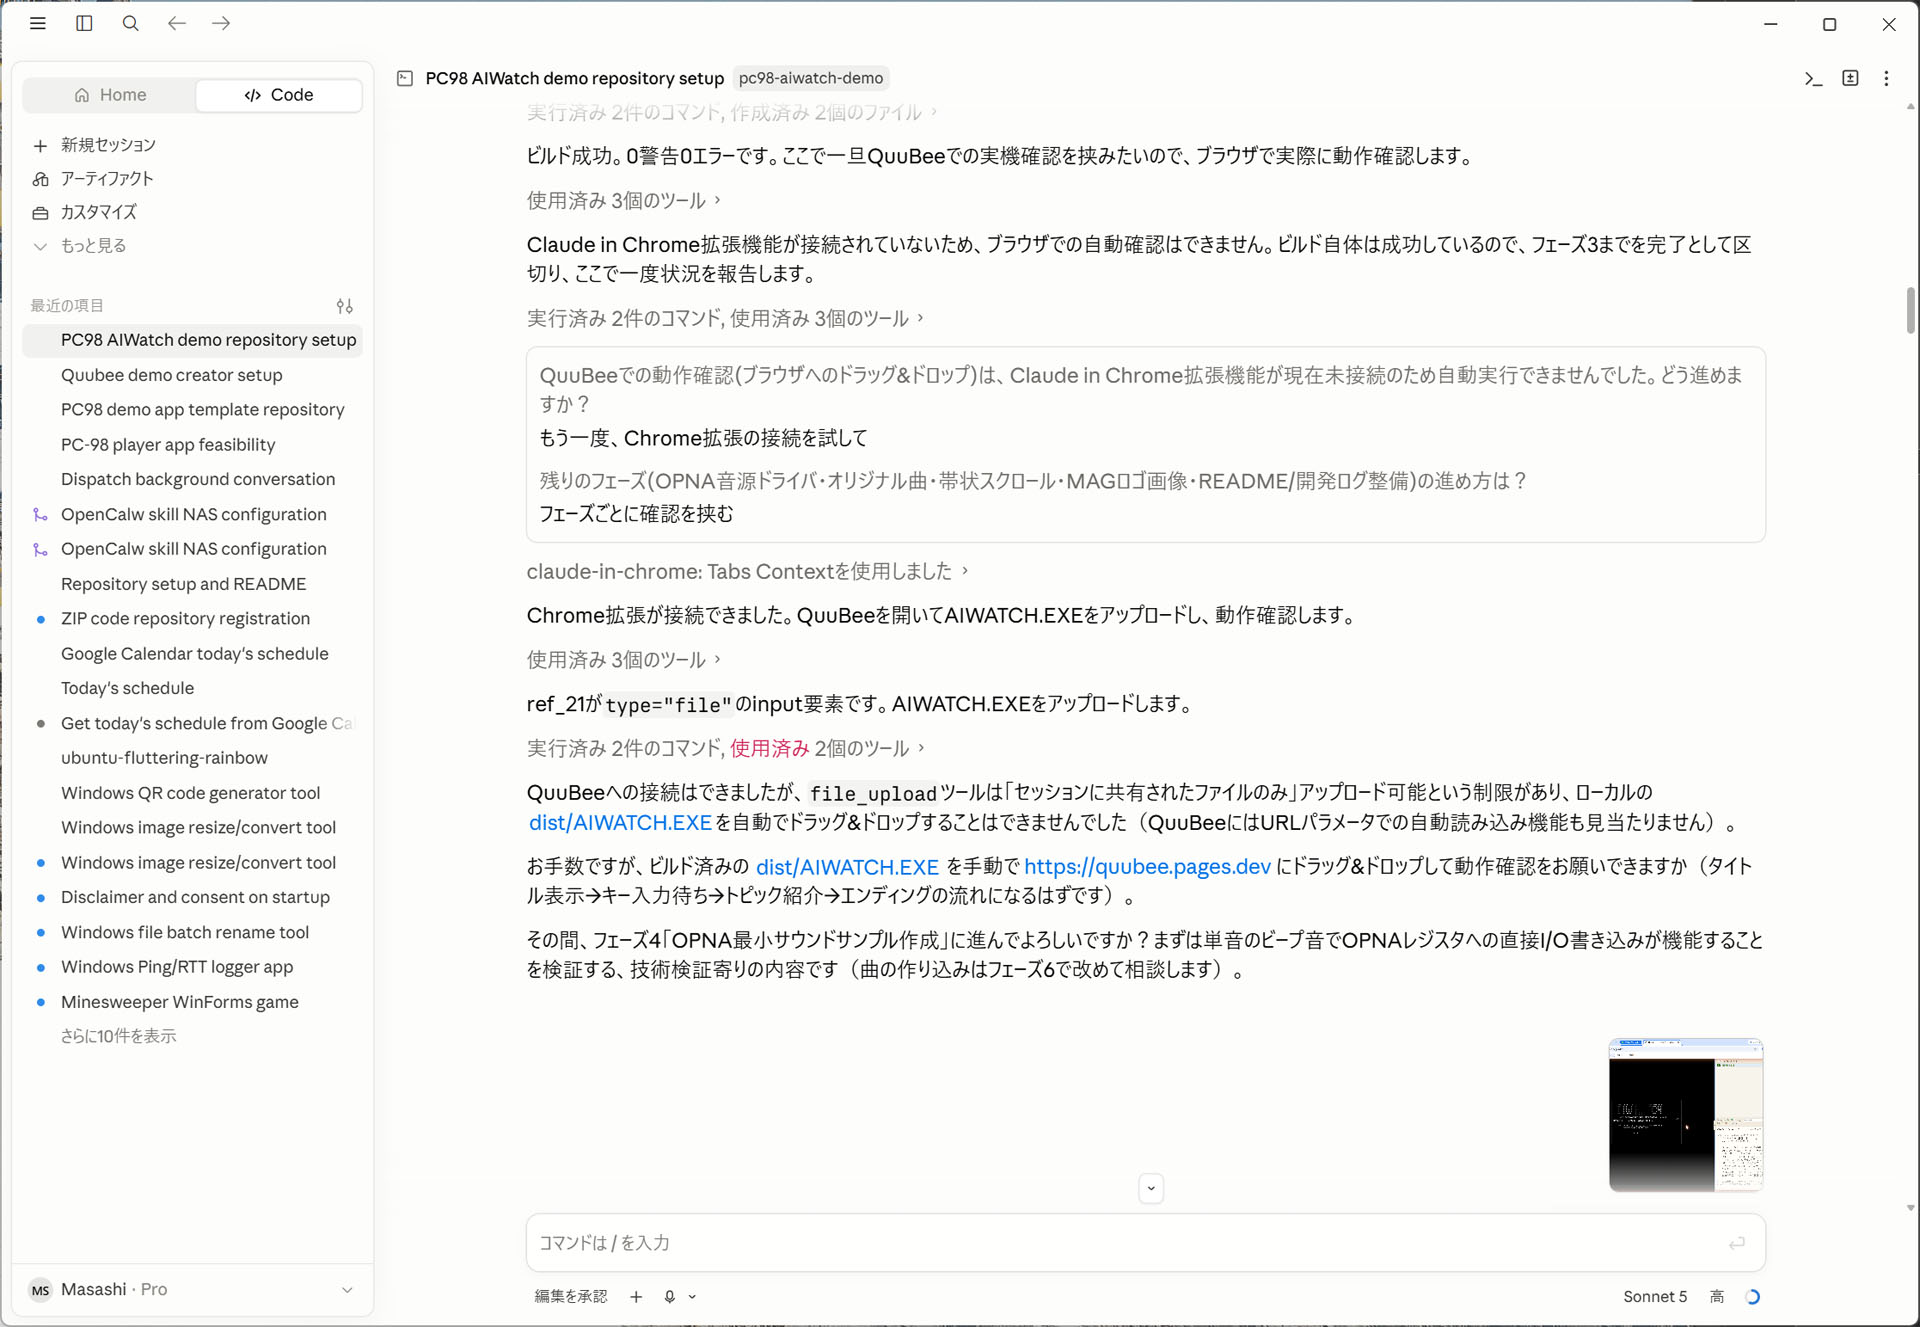This screenshot has height=1327, width=1920.
Task: Switch to the Code tab
Action: pyautogui.click(x=279, y=95)
